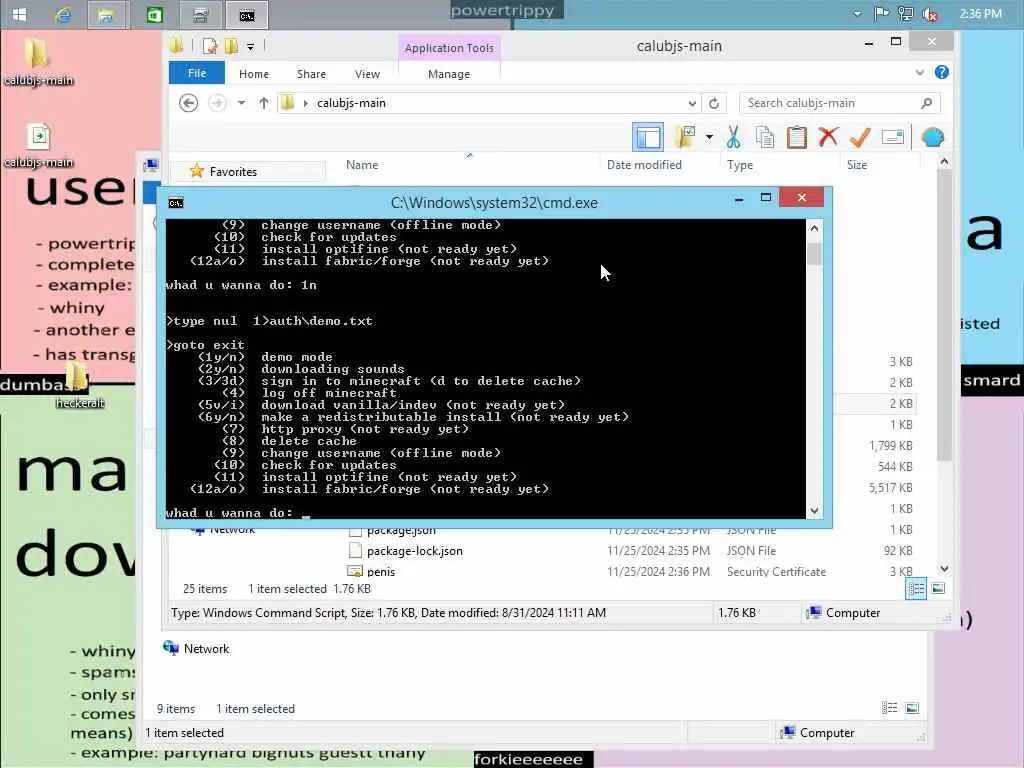The height and width of the screenshot is (768, 1024).
Task: Click the New Folder quick access icon
Action: [x=231, y=46]
